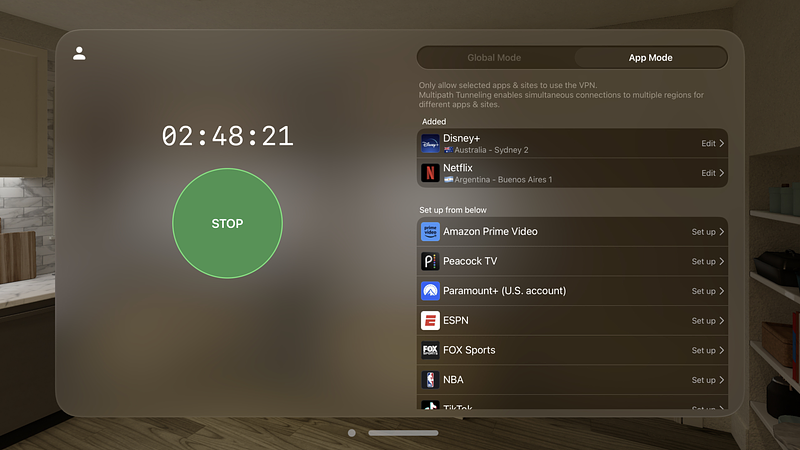The image size is (800, 450).
Task: Click the window close dot below panel
Action: pos(352,433)
